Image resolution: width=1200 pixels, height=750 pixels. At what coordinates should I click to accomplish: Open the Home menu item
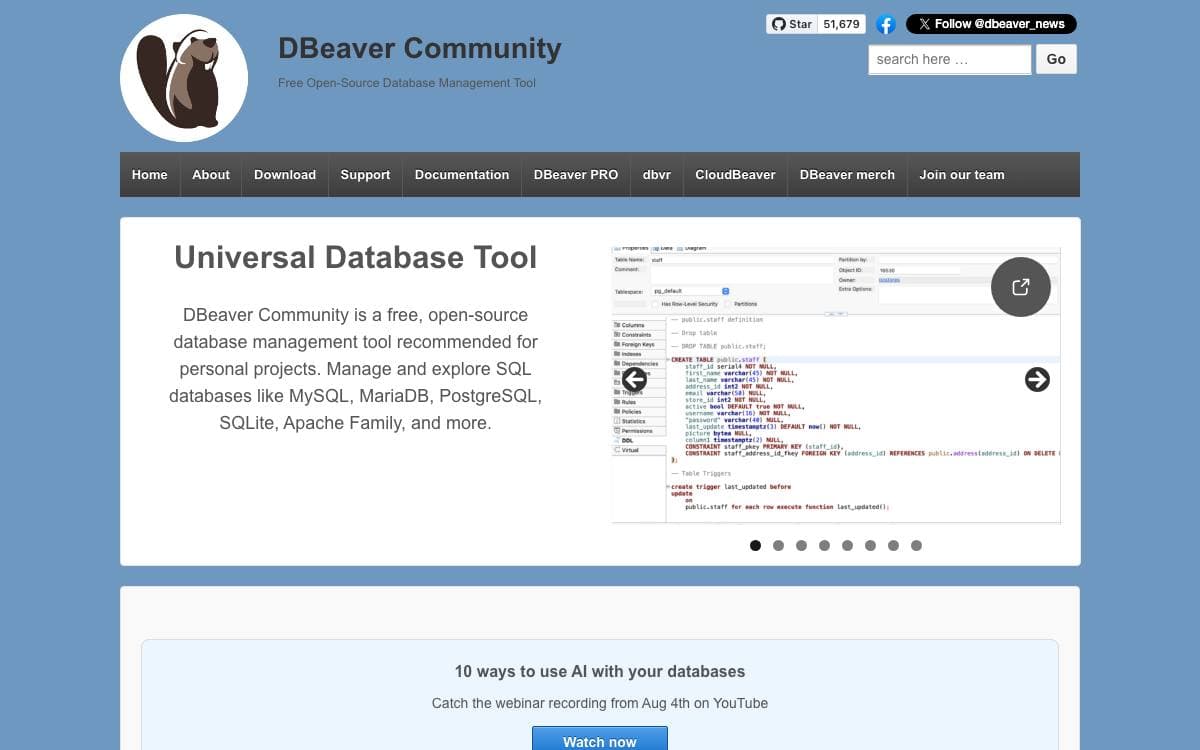click(x=150, y=174)
